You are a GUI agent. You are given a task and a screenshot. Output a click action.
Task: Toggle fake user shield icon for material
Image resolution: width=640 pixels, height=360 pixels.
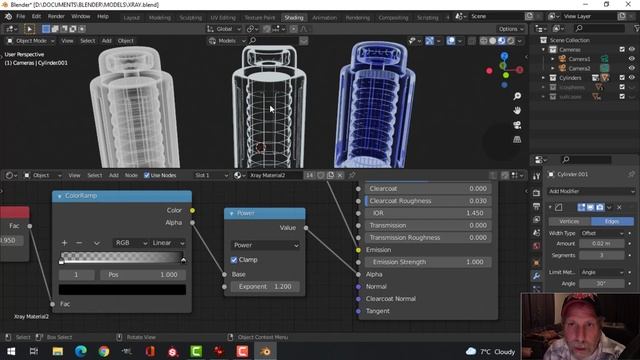click(321, 175)
